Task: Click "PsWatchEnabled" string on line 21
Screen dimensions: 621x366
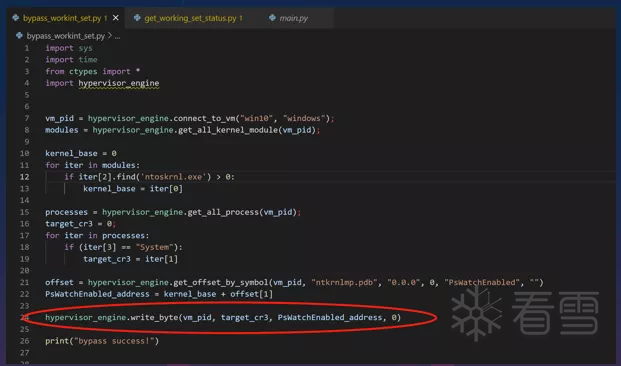Action: tap(482, 283)
